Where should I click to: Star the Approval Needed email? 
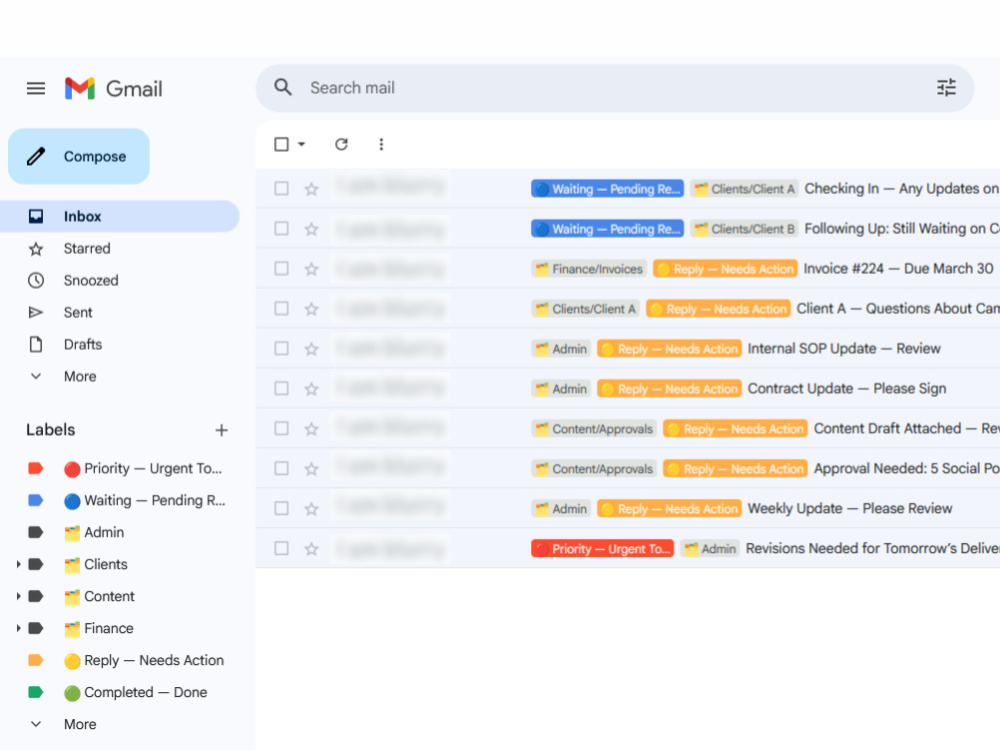[311, 469]
